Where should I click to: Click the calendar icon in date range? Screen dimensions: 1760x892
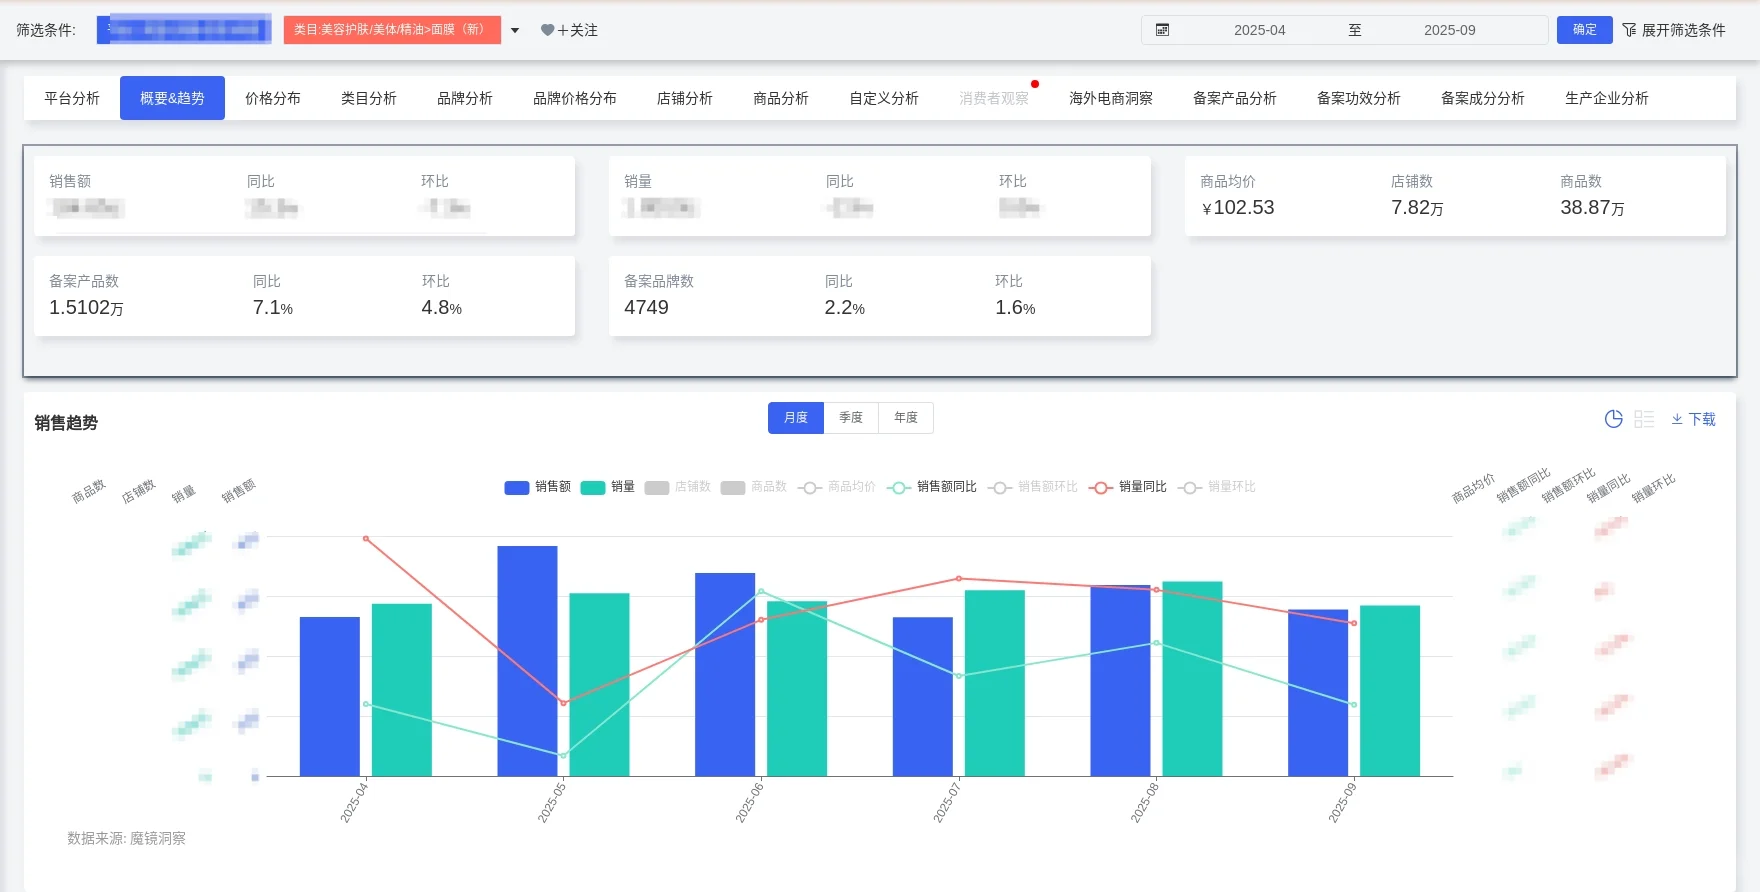point(1162,30)
